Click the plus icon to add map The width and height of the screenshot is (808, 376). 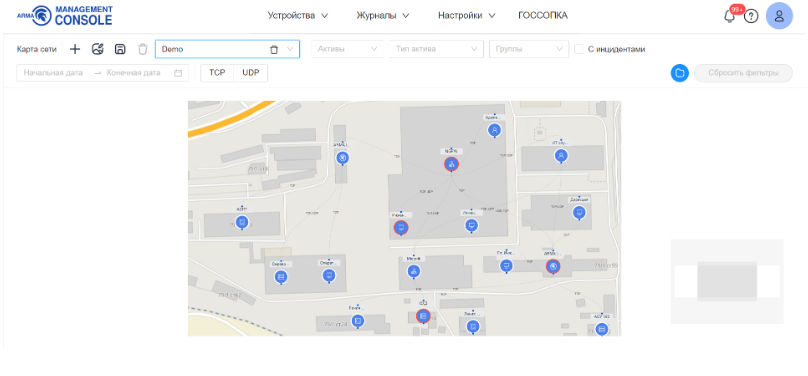(x=75, y=49)
